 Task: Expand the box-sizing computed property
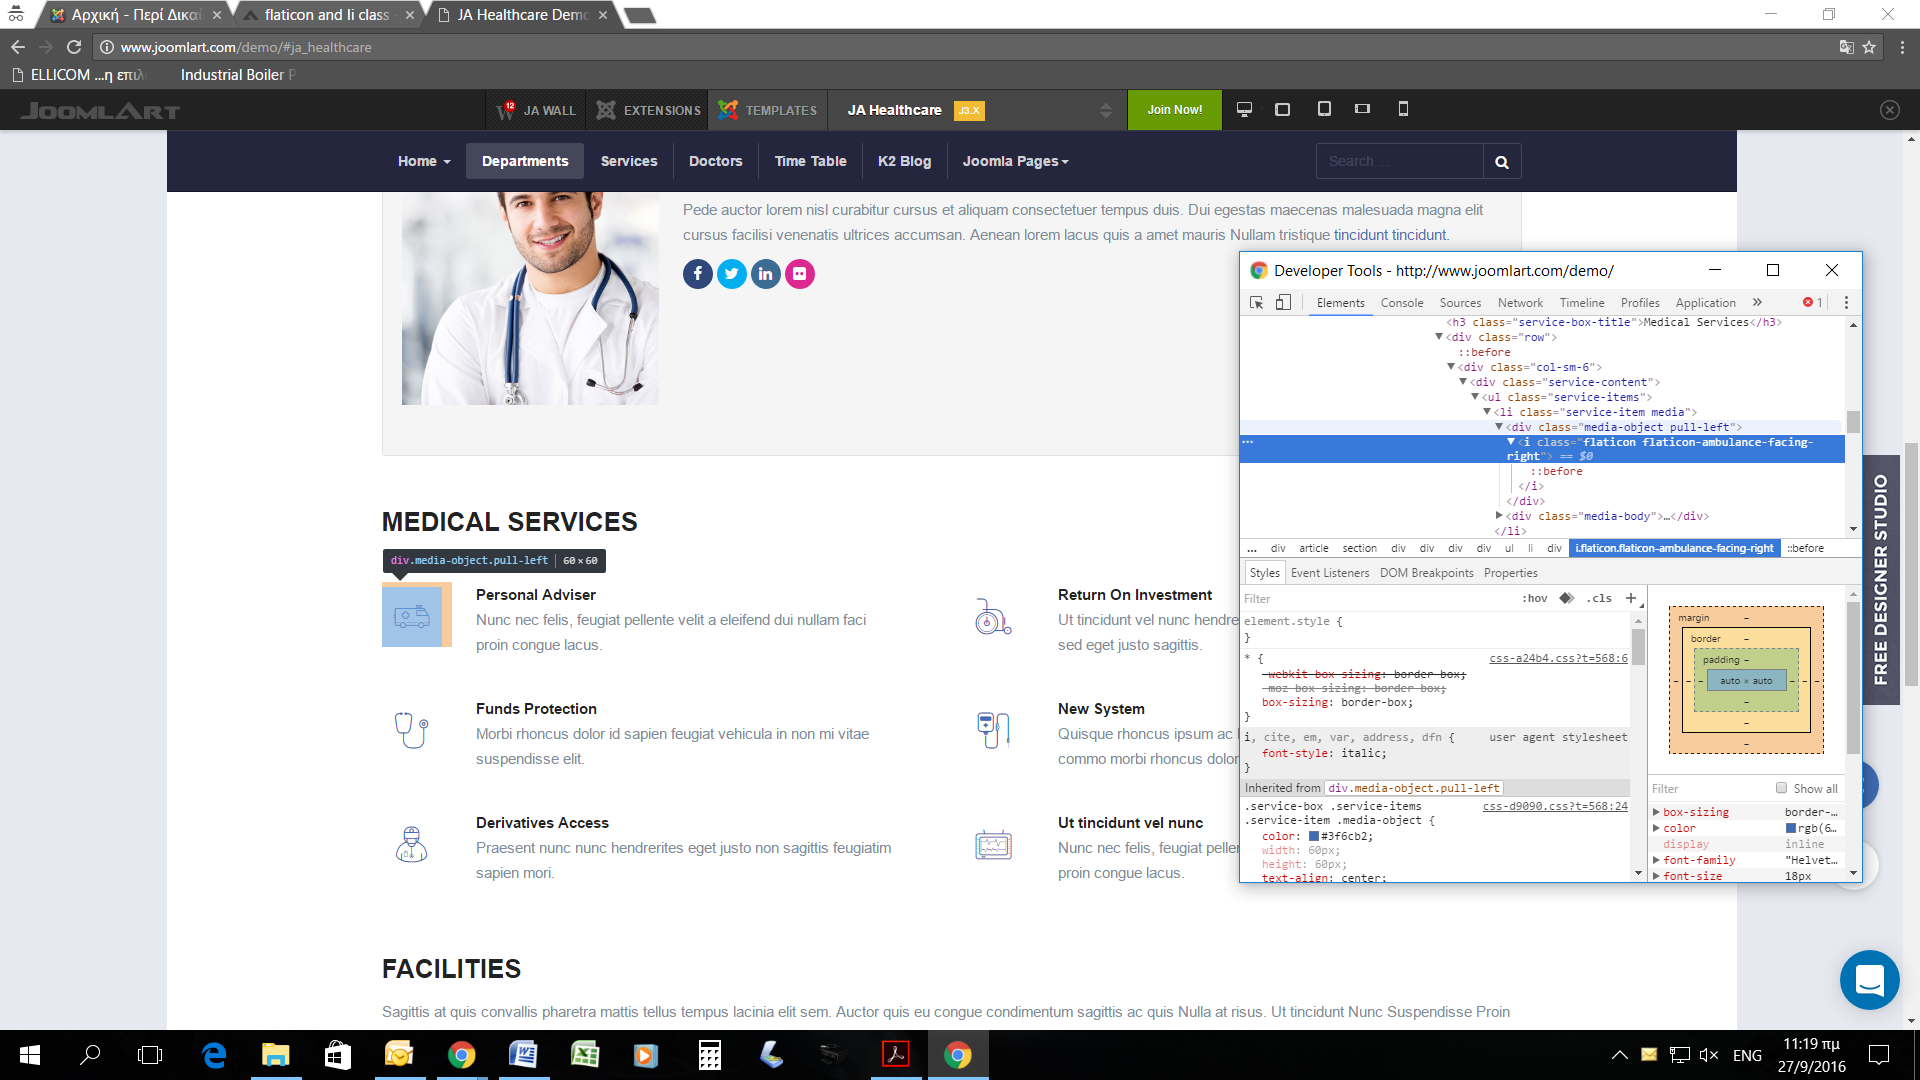pyautogui.click(x=1656, y=812)
